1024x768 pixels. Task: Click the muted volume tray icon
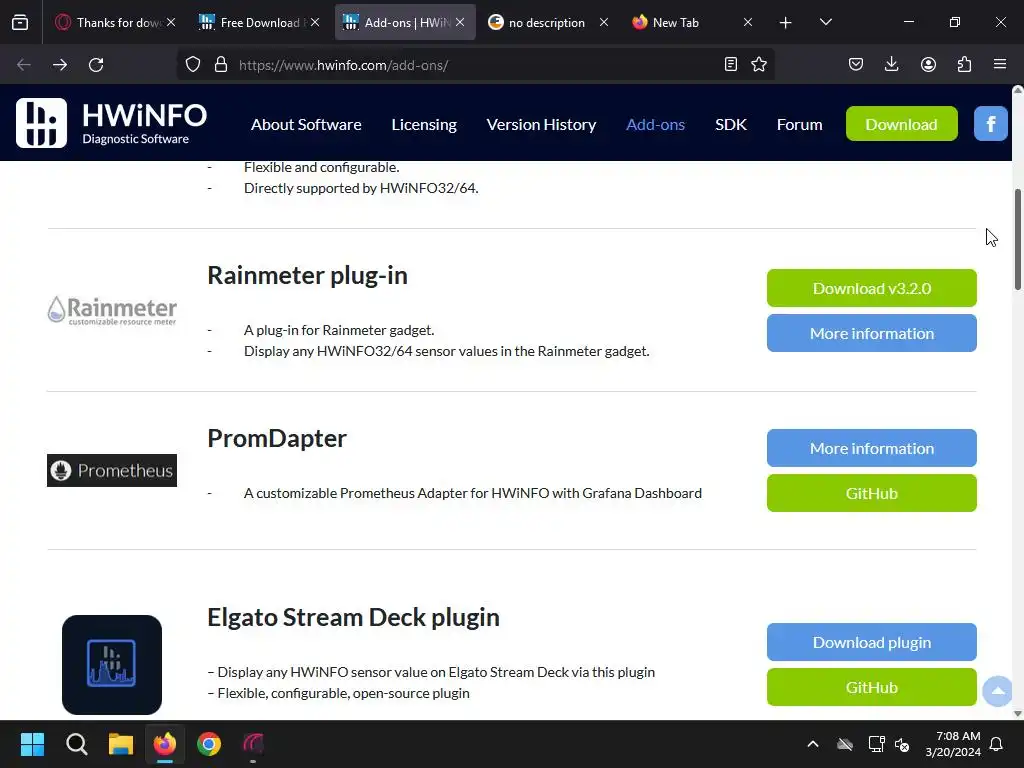[903, 744]
